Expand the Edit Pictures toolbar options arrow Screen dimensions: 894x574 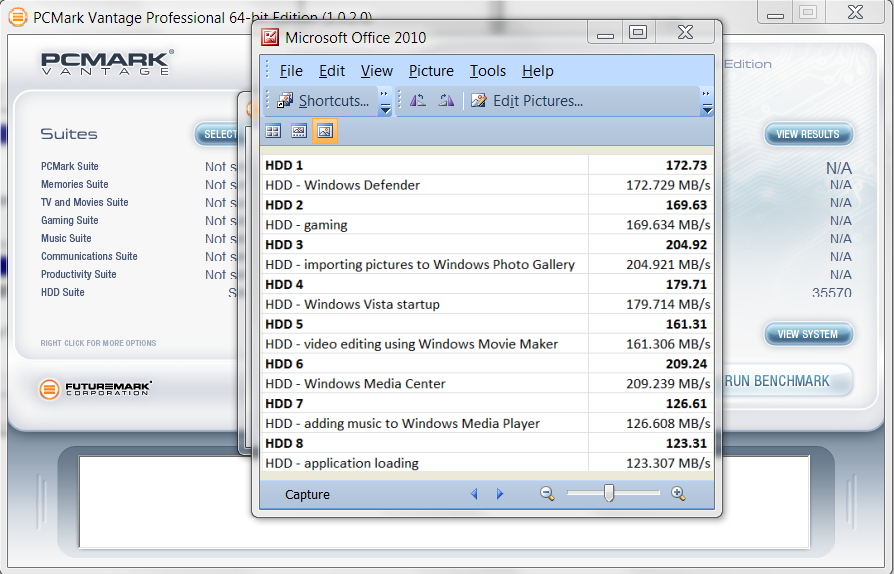coord(707,102)
